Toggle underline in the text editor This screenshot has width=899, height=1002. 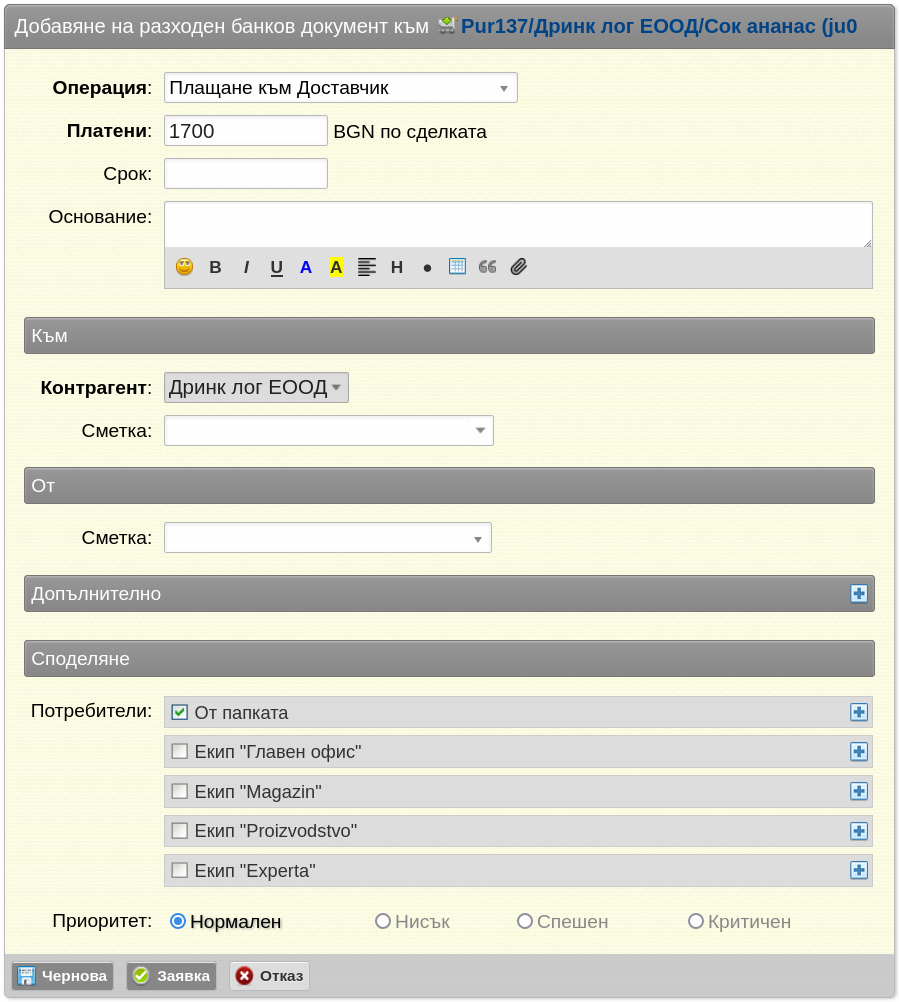point(276,267)
